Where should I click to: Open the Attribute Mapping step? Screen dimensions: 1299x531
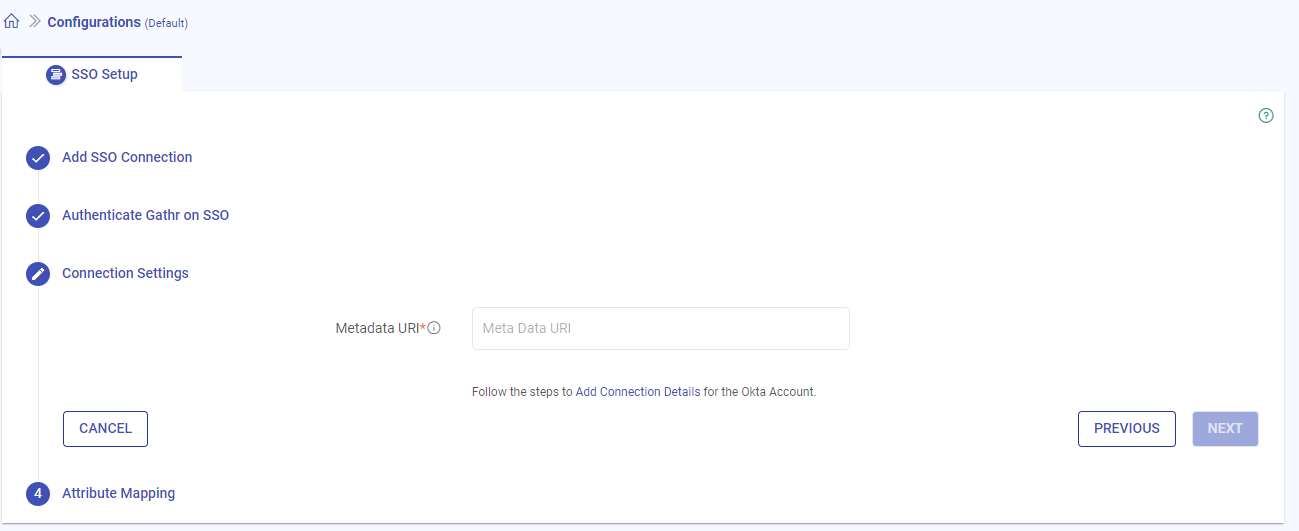tap(118, 493)
